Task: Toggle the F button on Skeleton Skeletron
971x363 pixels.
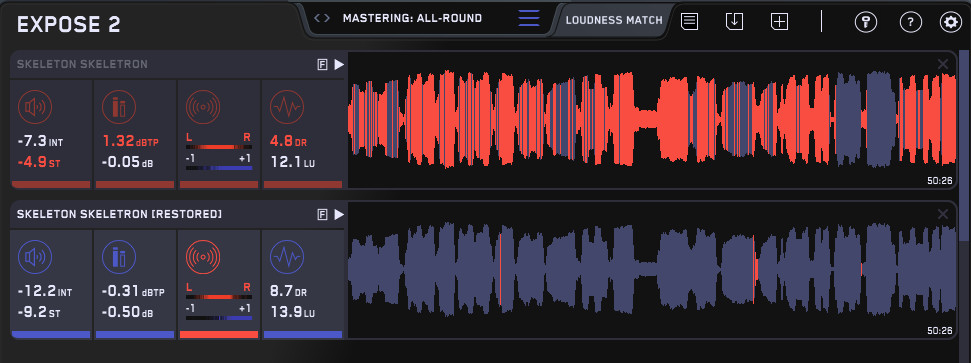Action: [322, 64]
